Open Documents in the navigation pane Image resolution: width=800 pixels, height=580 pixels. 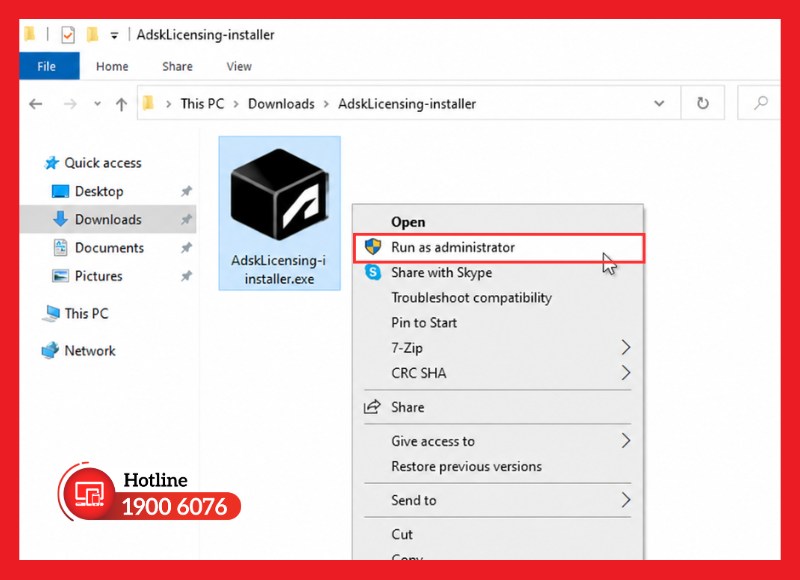click(109, 247)
